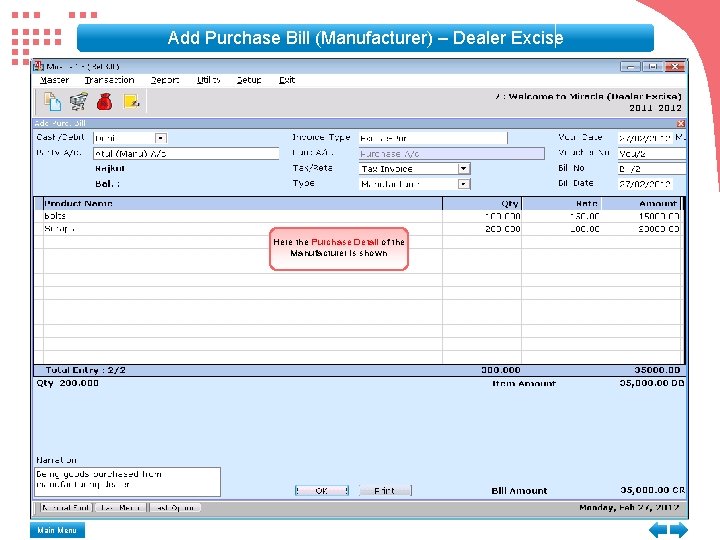Viewport: 720px width, 540px height.
Task: Minimize the Miracle application window
Action: [630, 67]
